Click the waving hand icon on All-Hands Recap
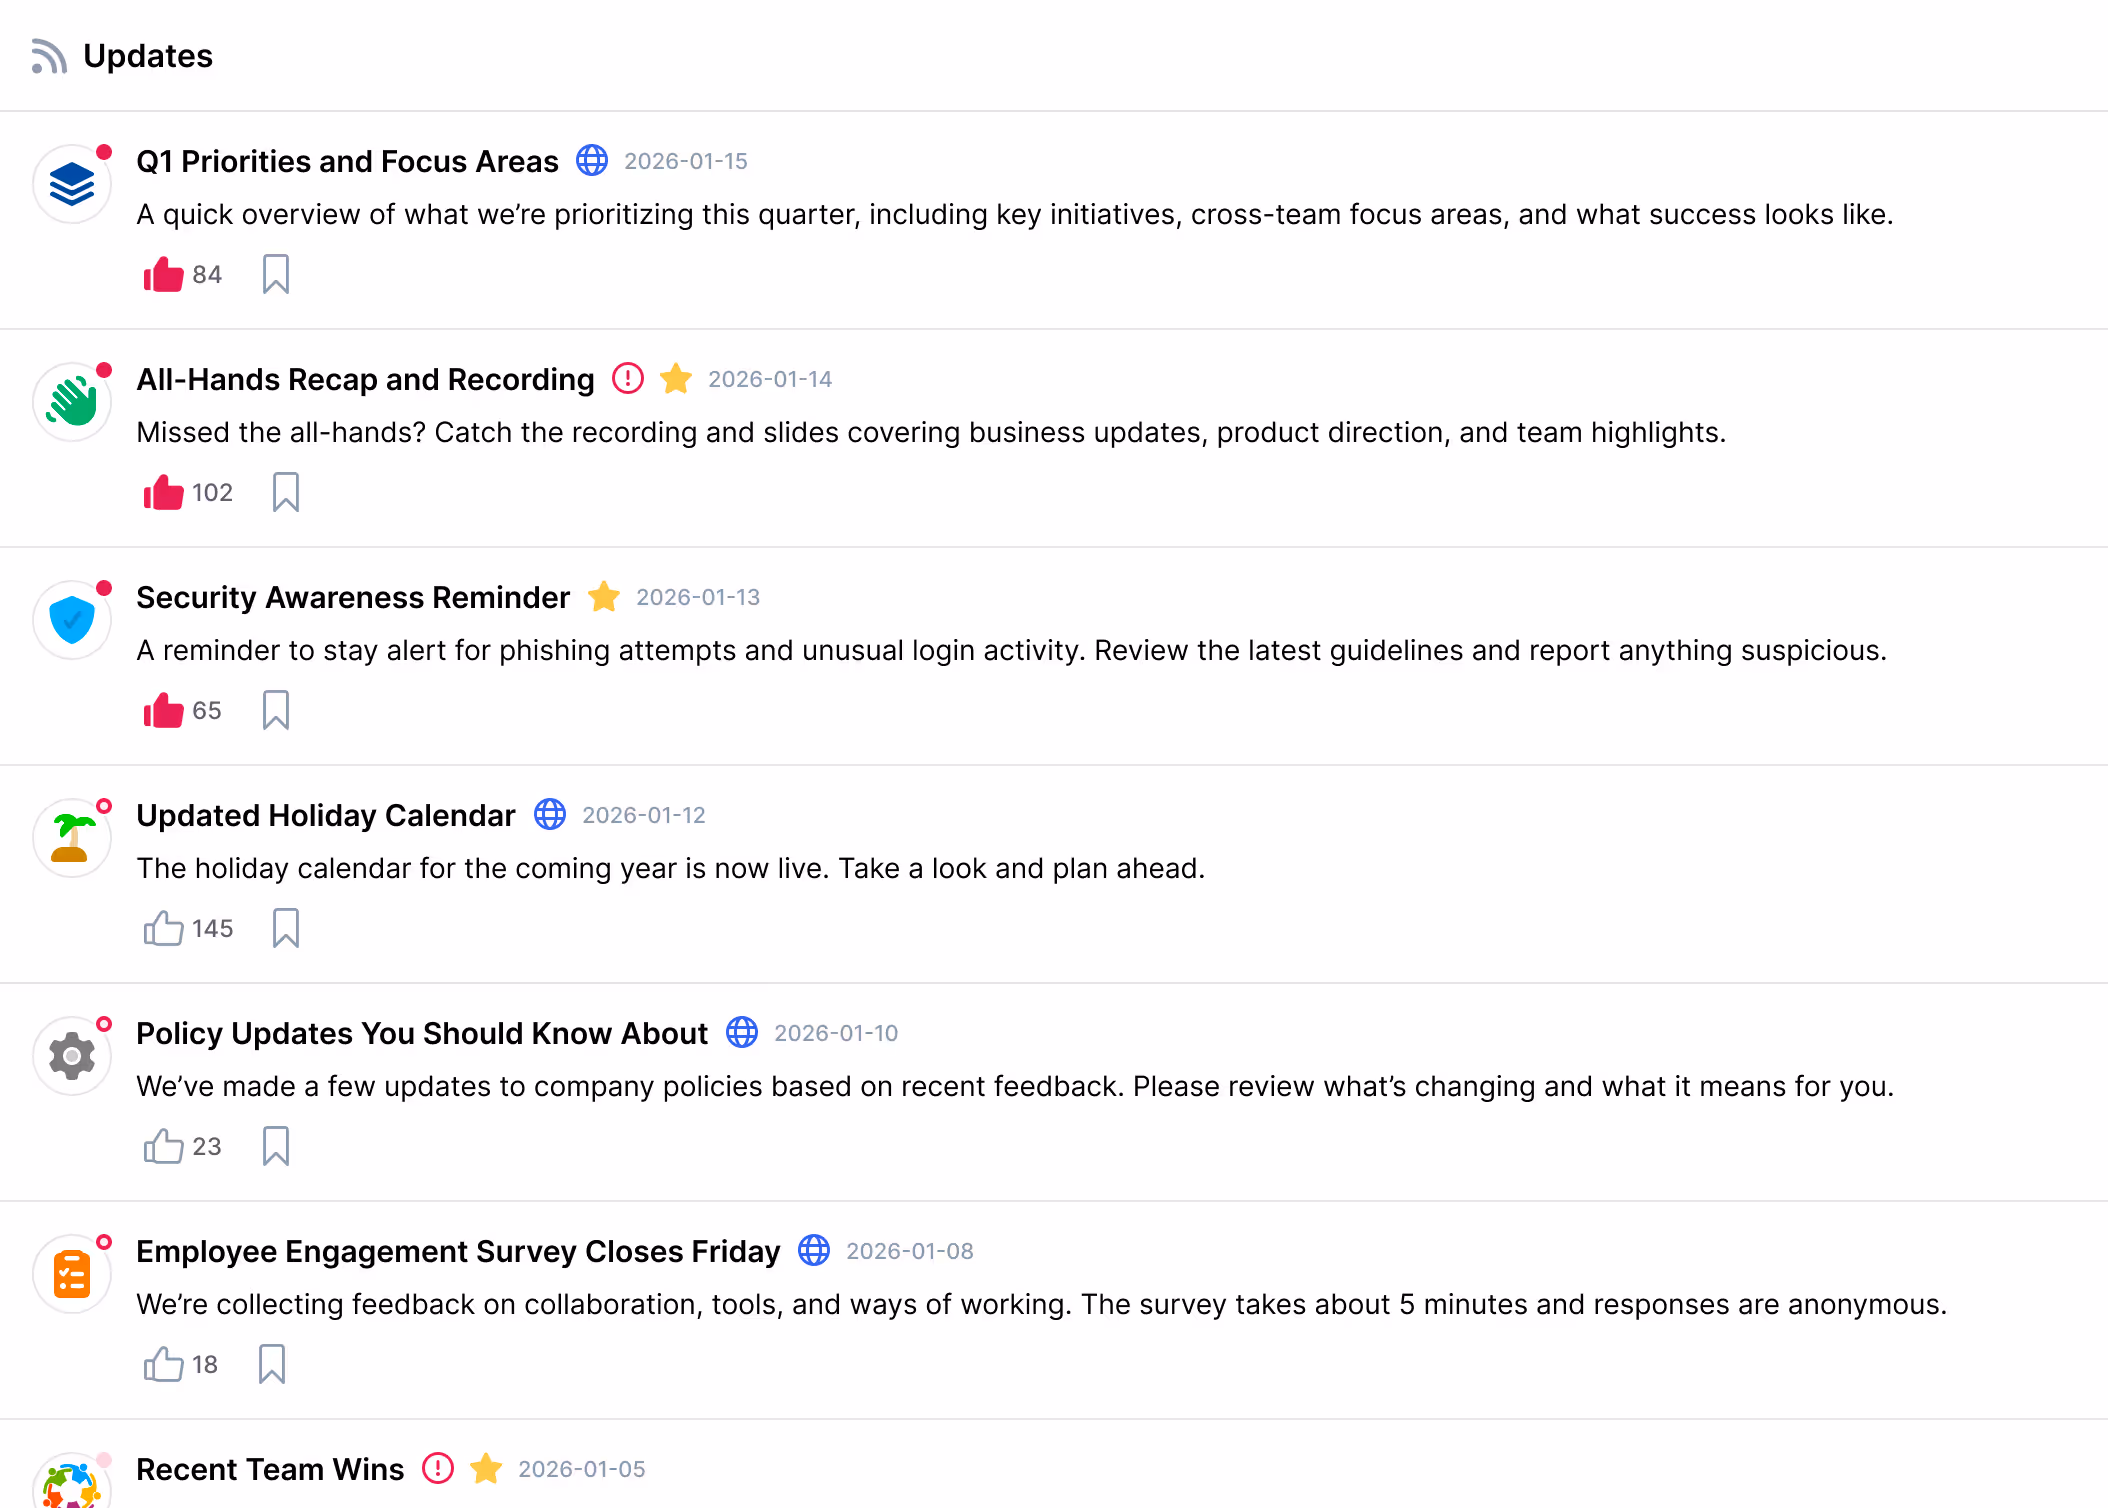Image resolution: width=2108 pixels, height=1508 pixels. coord(71,401)
